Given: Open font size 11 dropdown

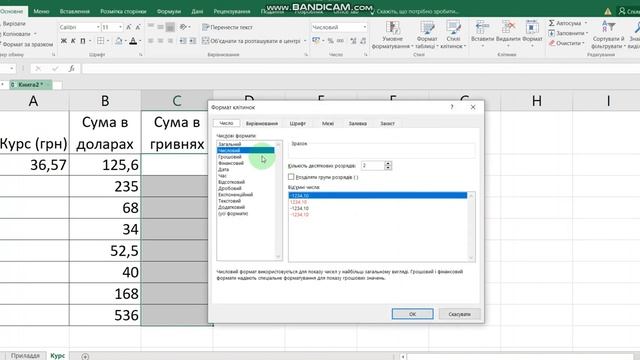Looking at the screenshot, I should [x=120, y=27].
